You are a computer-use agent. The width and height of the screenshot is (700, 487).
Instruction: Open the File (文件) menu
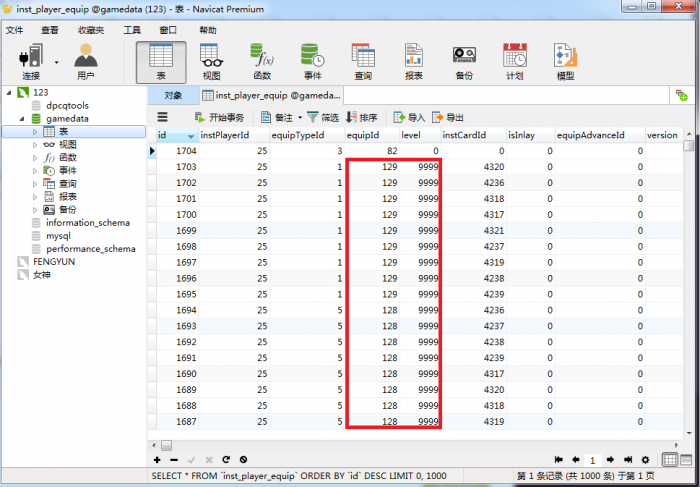14,30
